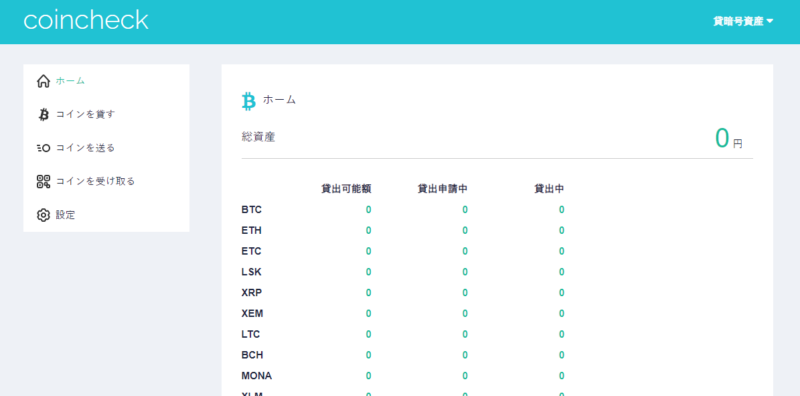Click the gear icon beside 設定

[x=43, y=215]
